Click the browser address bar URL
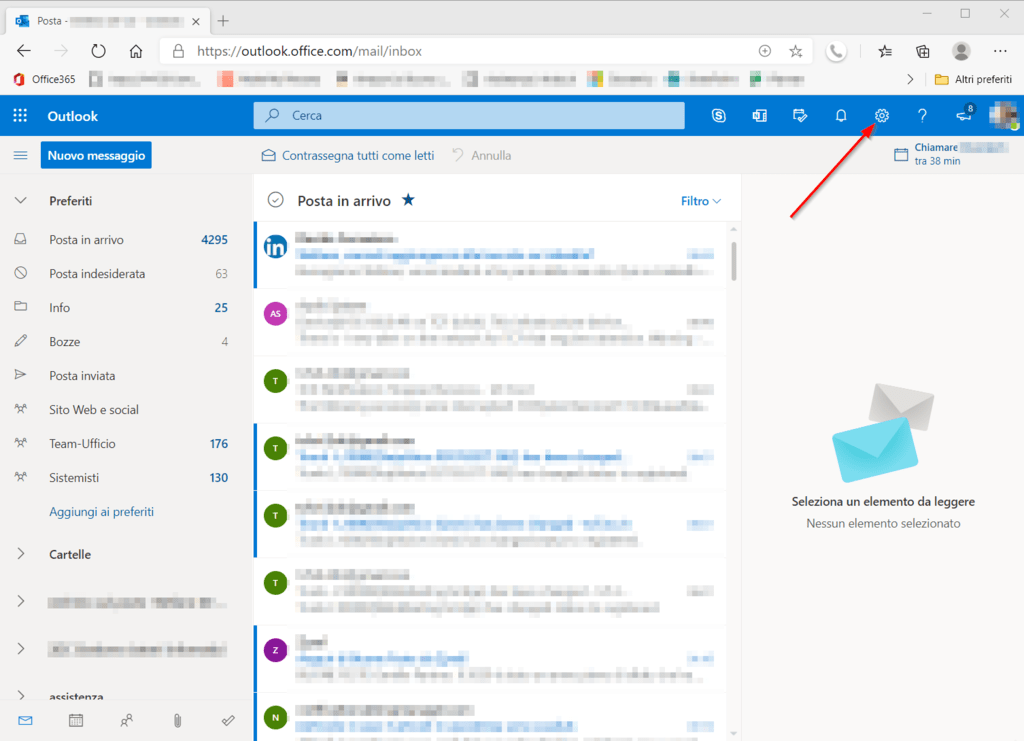Image resolution: width=1024 pixels, height=741 pixels. pos(310,51)
